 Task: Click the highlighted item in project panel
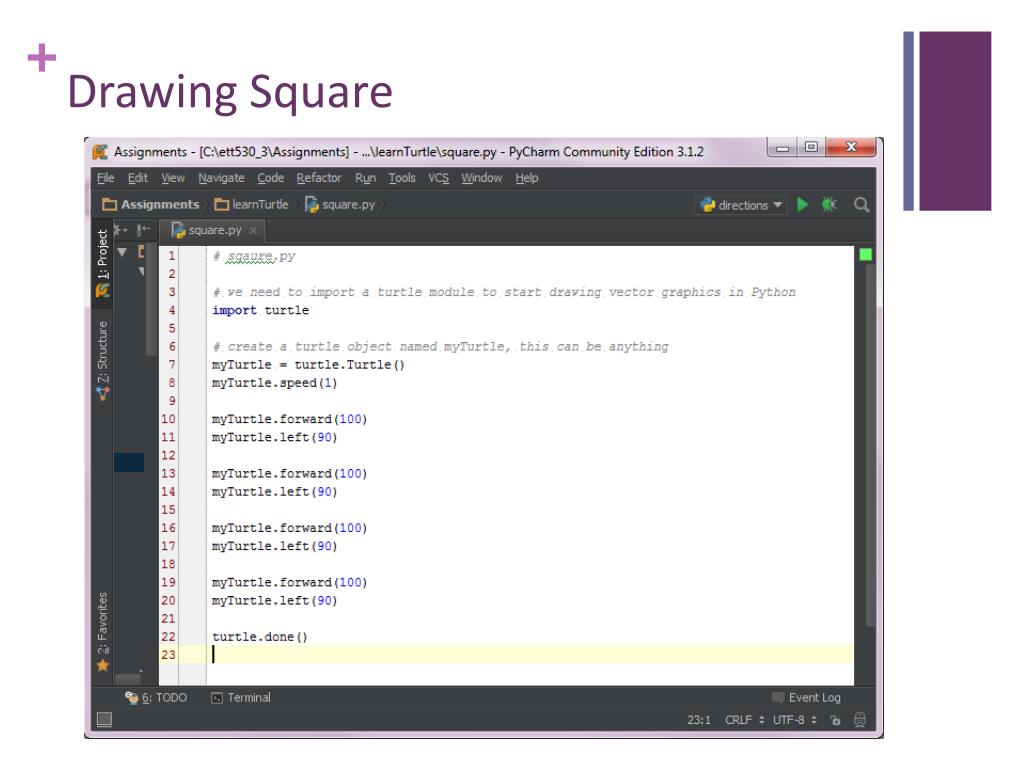(129, 462)
